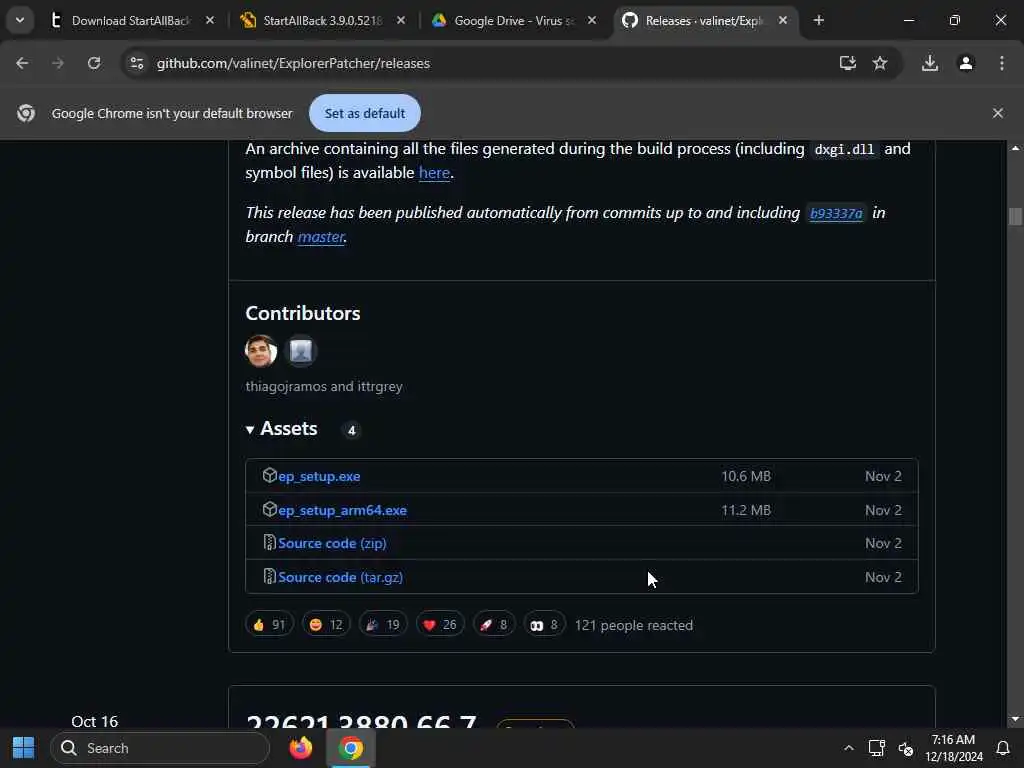The width and height of the screenshot is (1024, 768).
Task: Download Source code (zip)
Action: (332, 543)
